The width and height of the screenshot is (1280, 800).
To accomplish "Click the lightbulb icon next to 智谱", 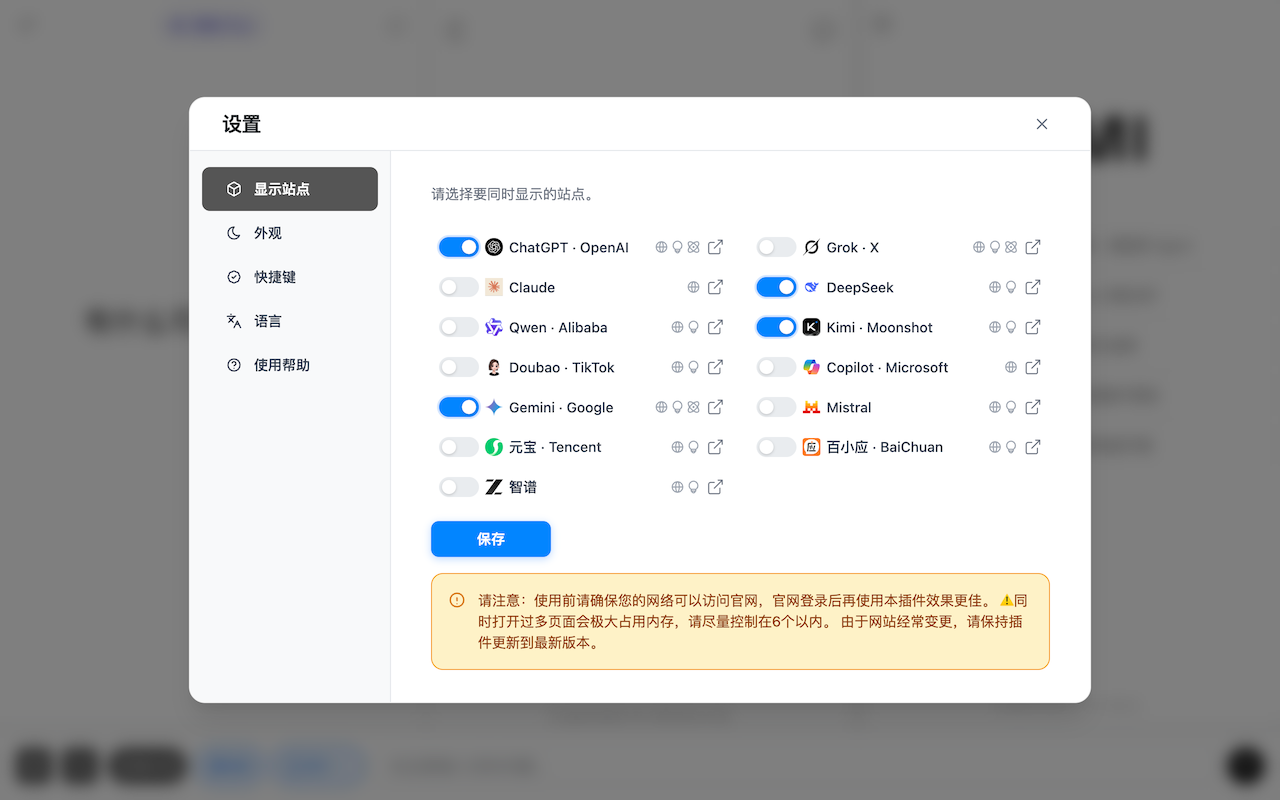I will [694, 487].
